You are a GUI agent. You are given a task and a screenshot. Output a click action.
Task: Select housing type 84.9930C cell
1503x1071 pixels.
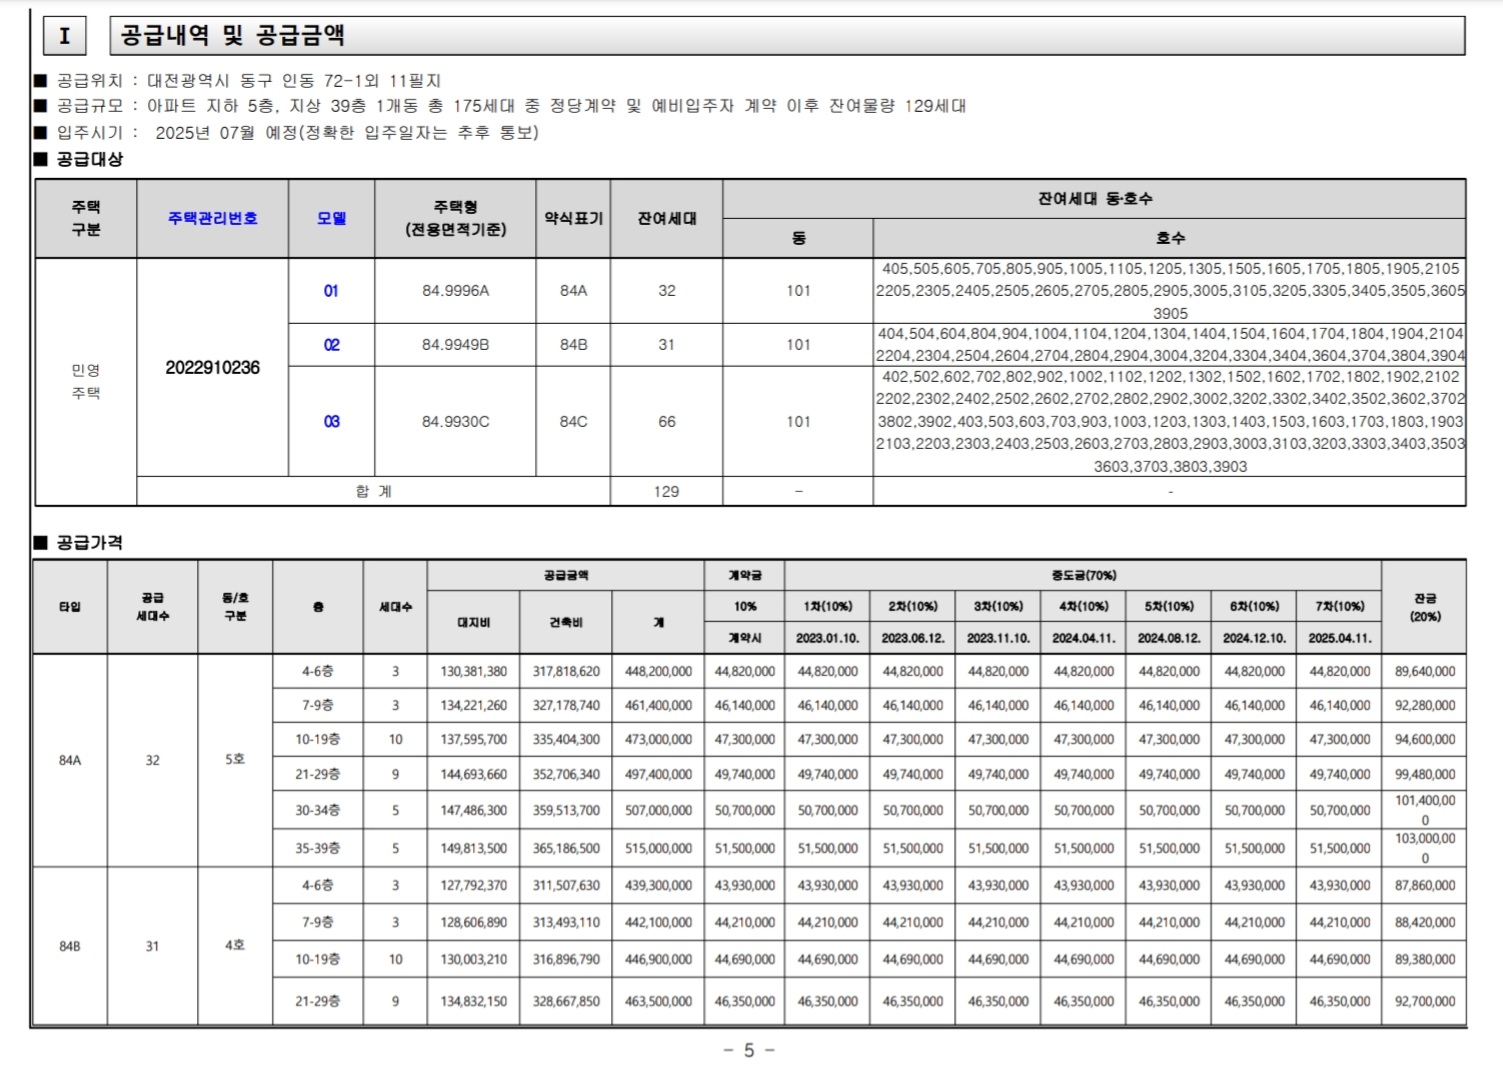point(455,422)
